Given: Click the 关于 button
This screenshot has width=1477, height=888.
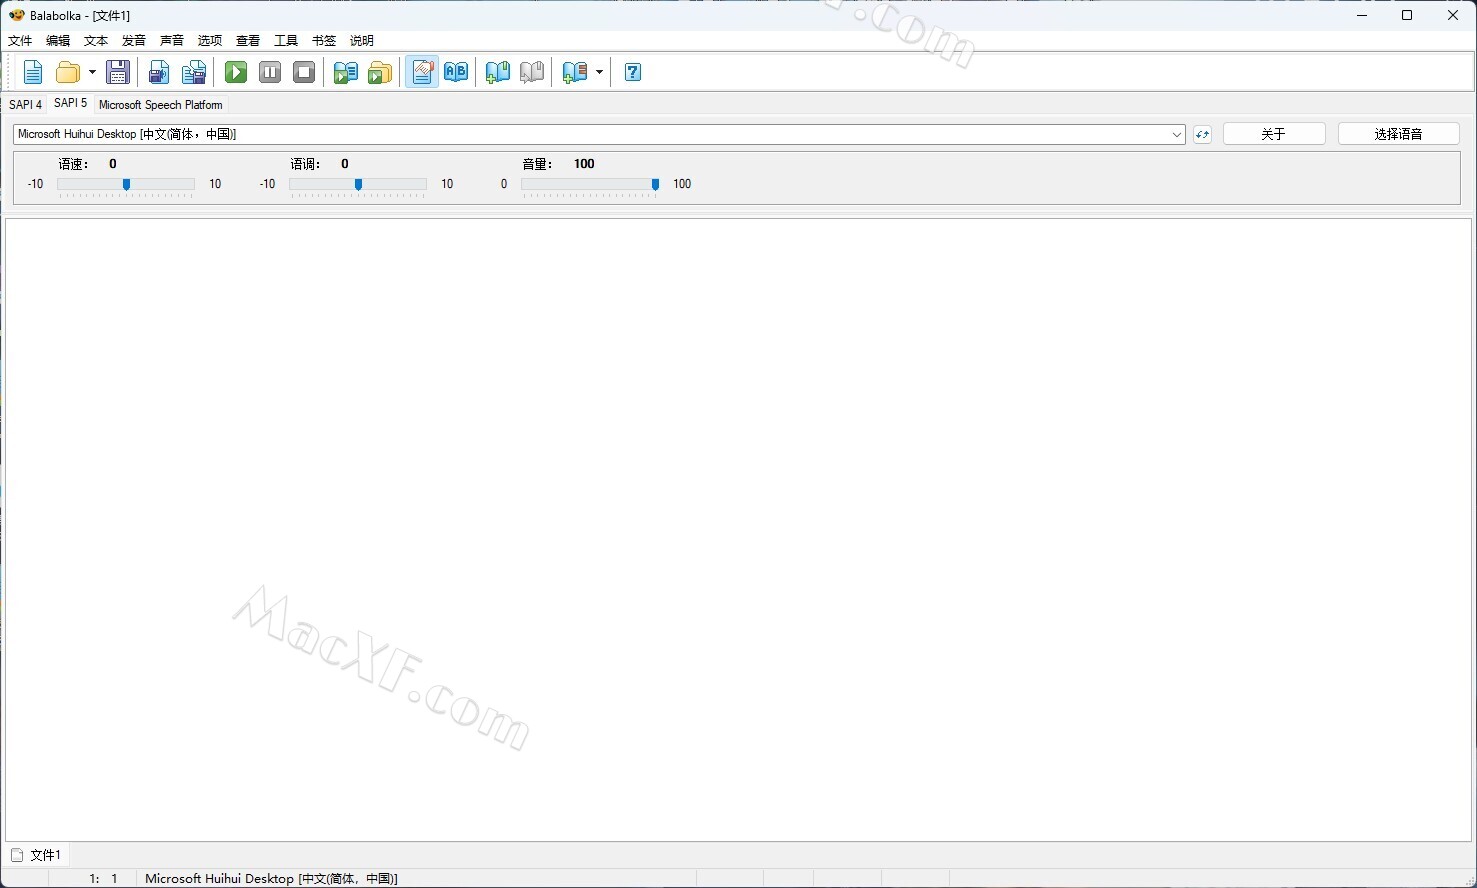Looking at the screenshot, I should [x=1274, y=134].
